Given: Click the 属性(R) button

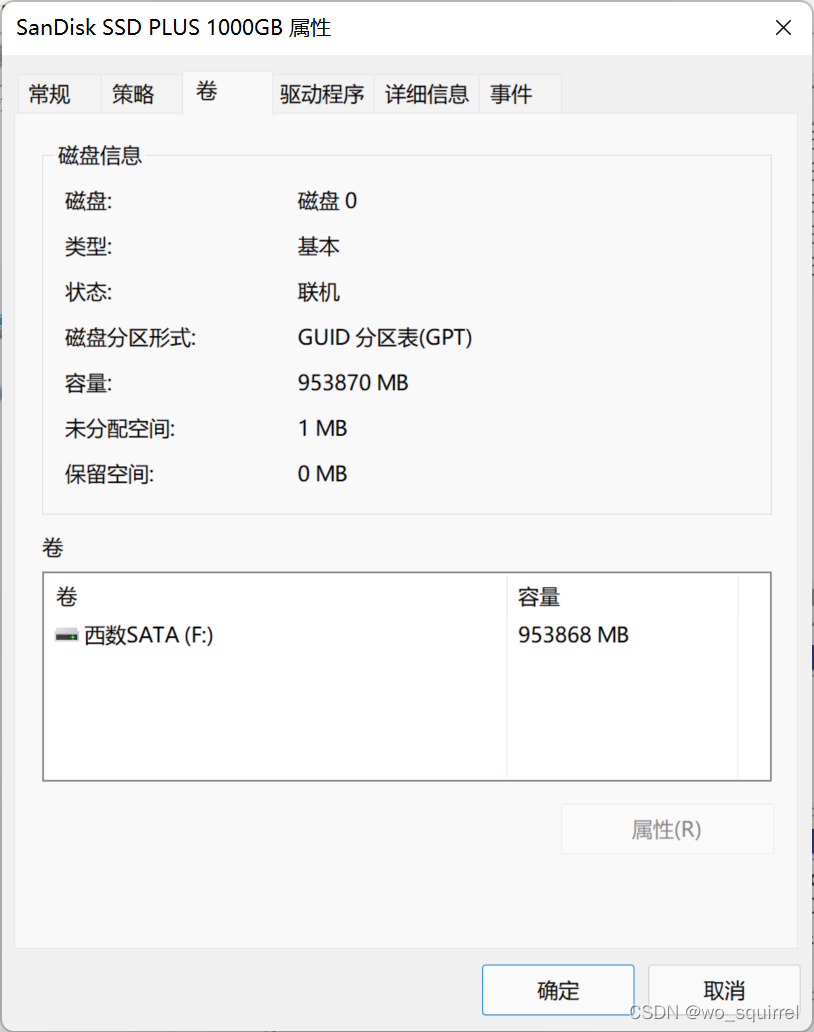Looking at the screenshot, I should tap(666, 829).
